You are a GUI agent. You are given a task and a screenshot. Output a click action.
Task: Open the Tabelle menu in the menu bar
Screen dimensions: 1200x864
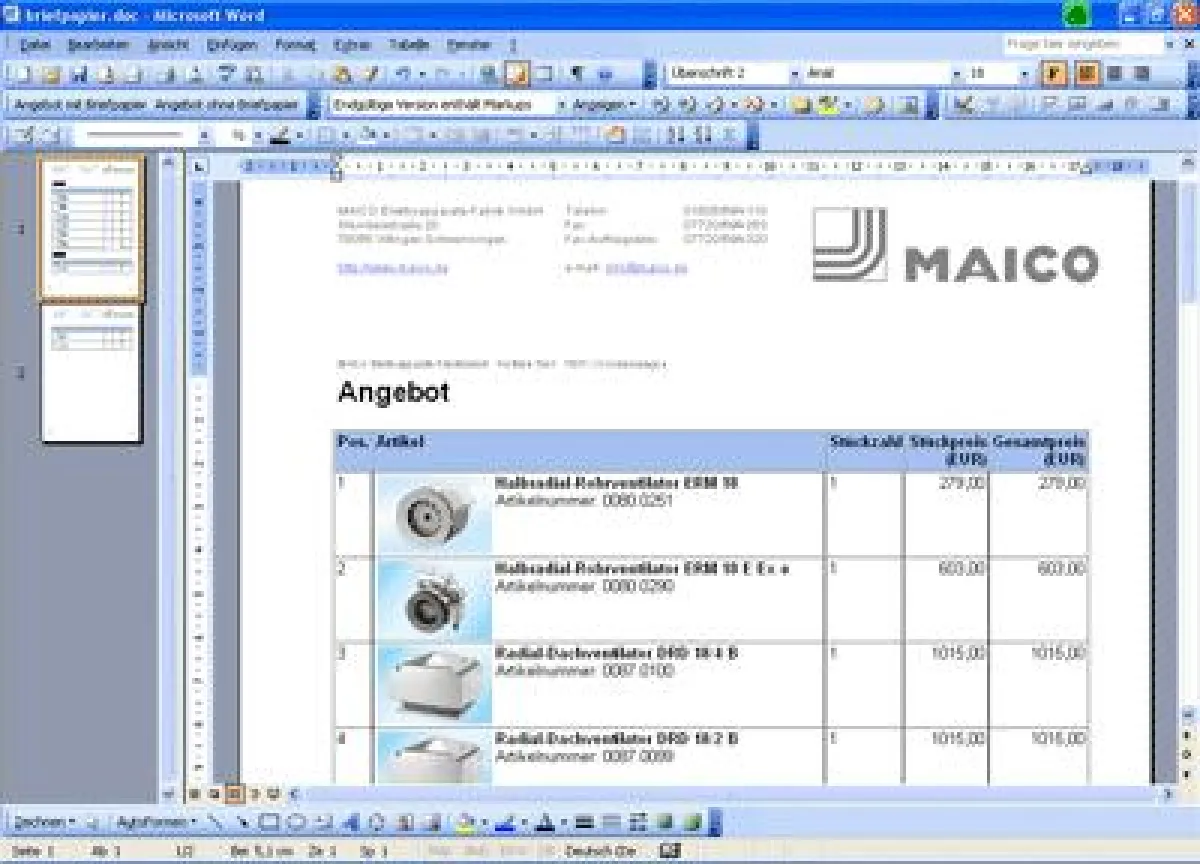tap(412, 44)
